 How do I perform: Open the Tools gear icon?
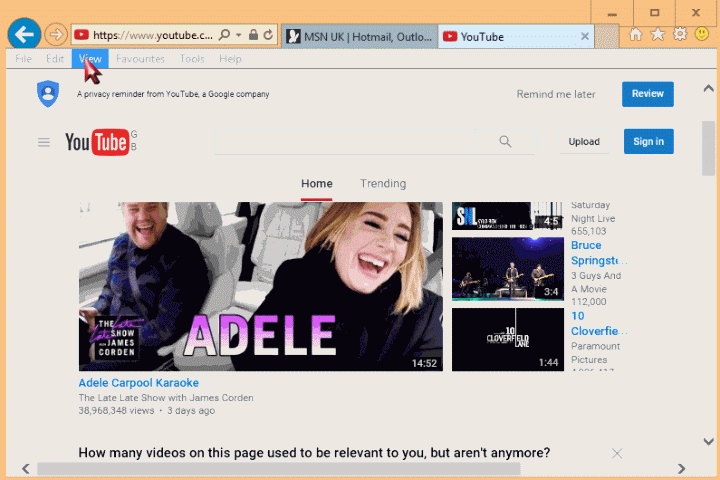point(680,34)
